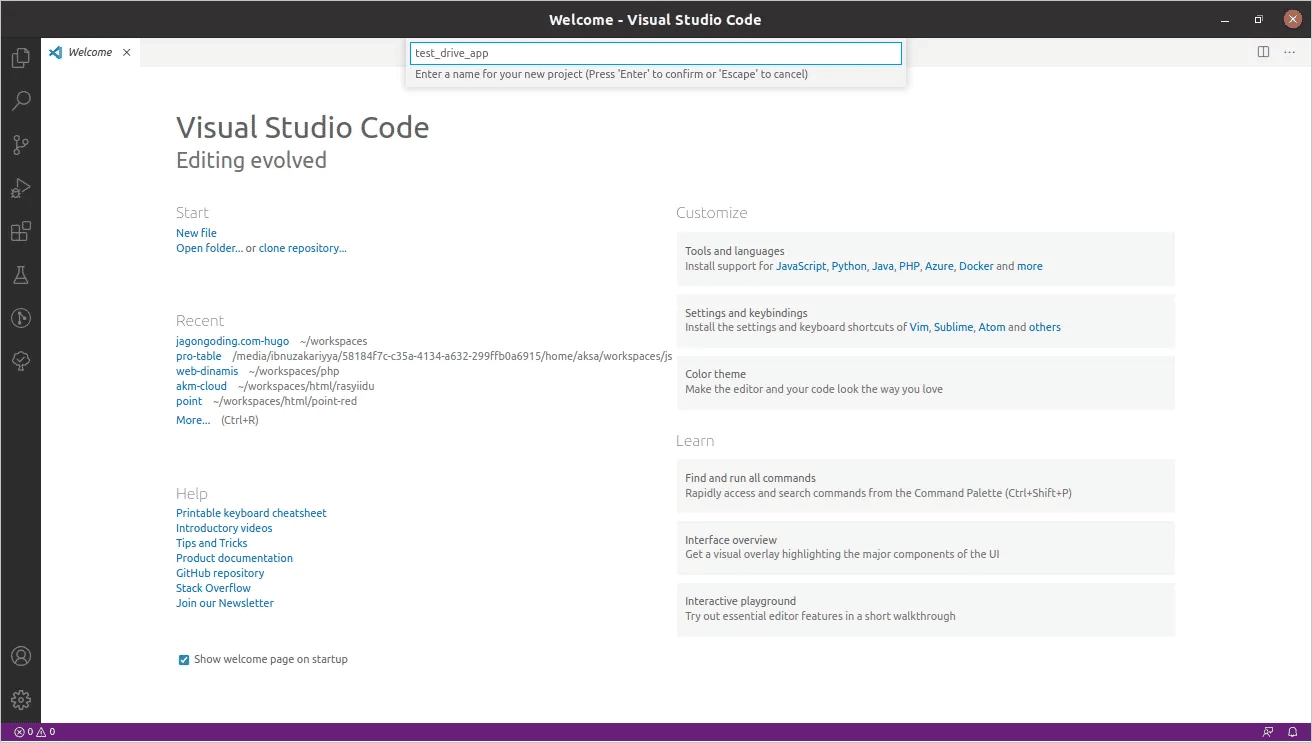The image size is (1312, 743).
Task: Open the Manage gear icon
Action: click(x=20, y=700)
